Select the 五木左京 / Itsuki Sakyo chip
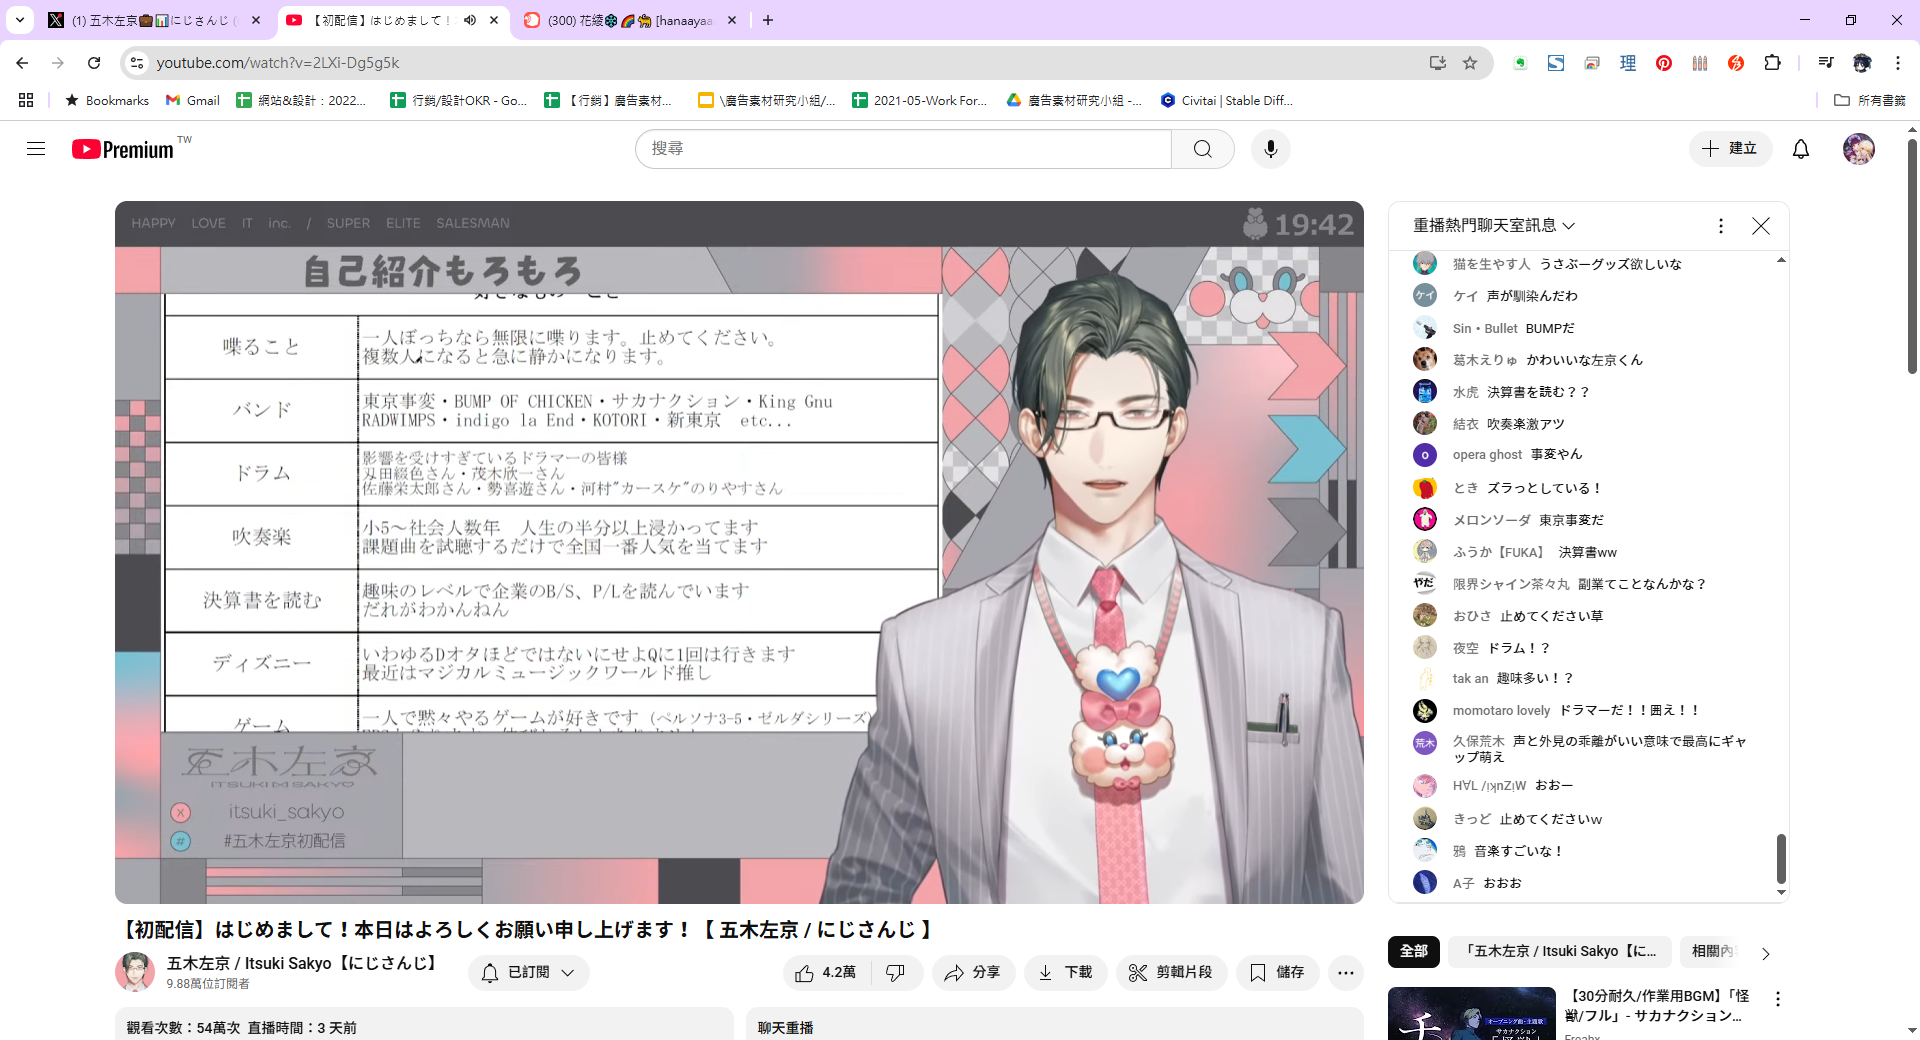 click(x=1560, y=952)
